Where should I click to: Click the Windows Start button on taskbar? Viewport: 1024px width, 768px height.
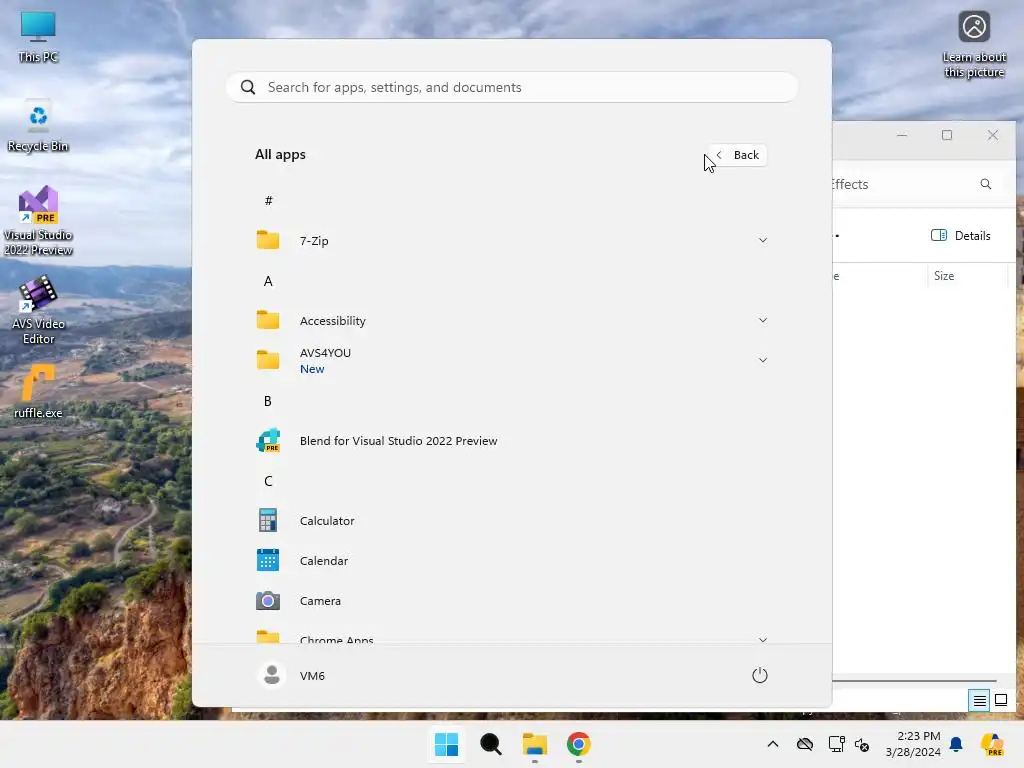(x=447, y=744)
